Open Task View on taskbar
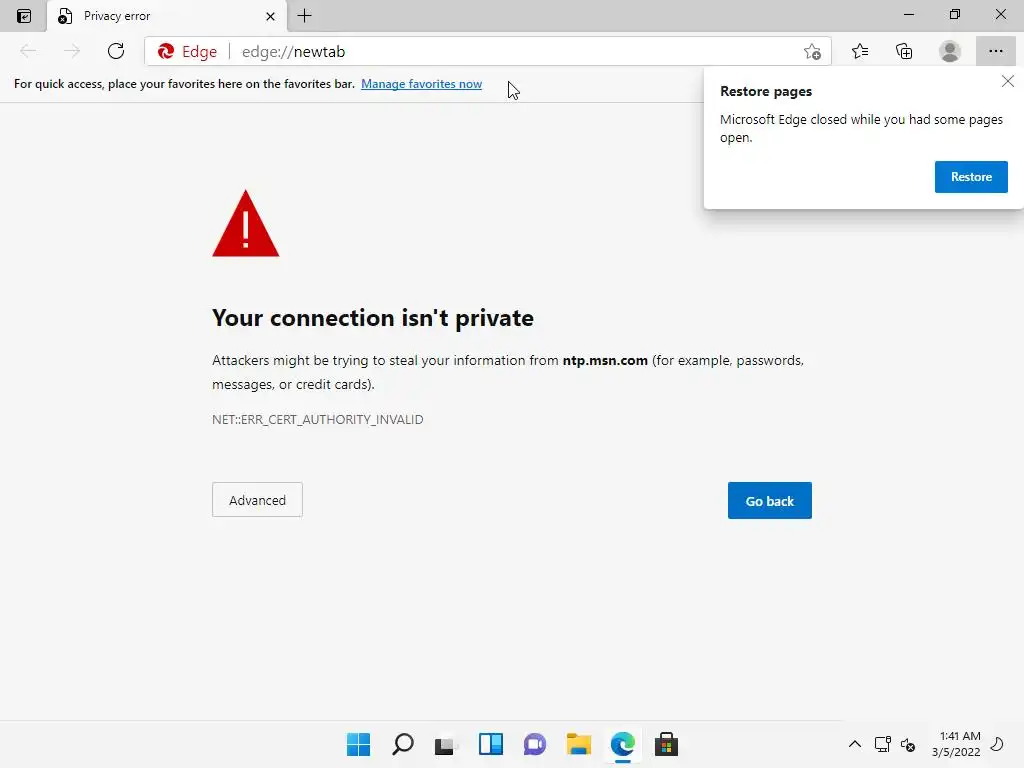 click(445, 744)
